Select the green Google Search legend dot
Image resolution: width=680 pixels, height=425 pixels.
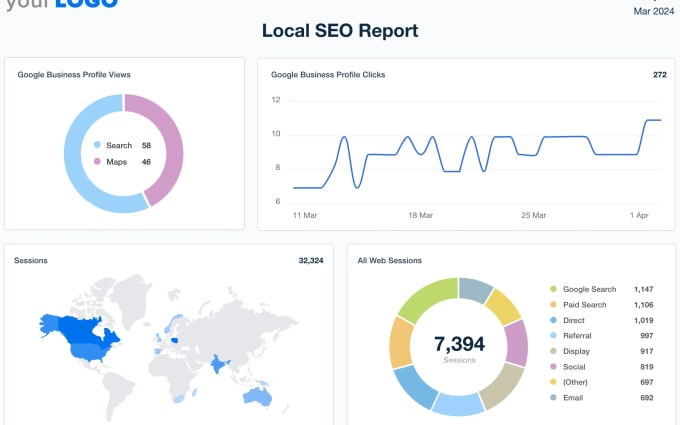pos(552,289)
